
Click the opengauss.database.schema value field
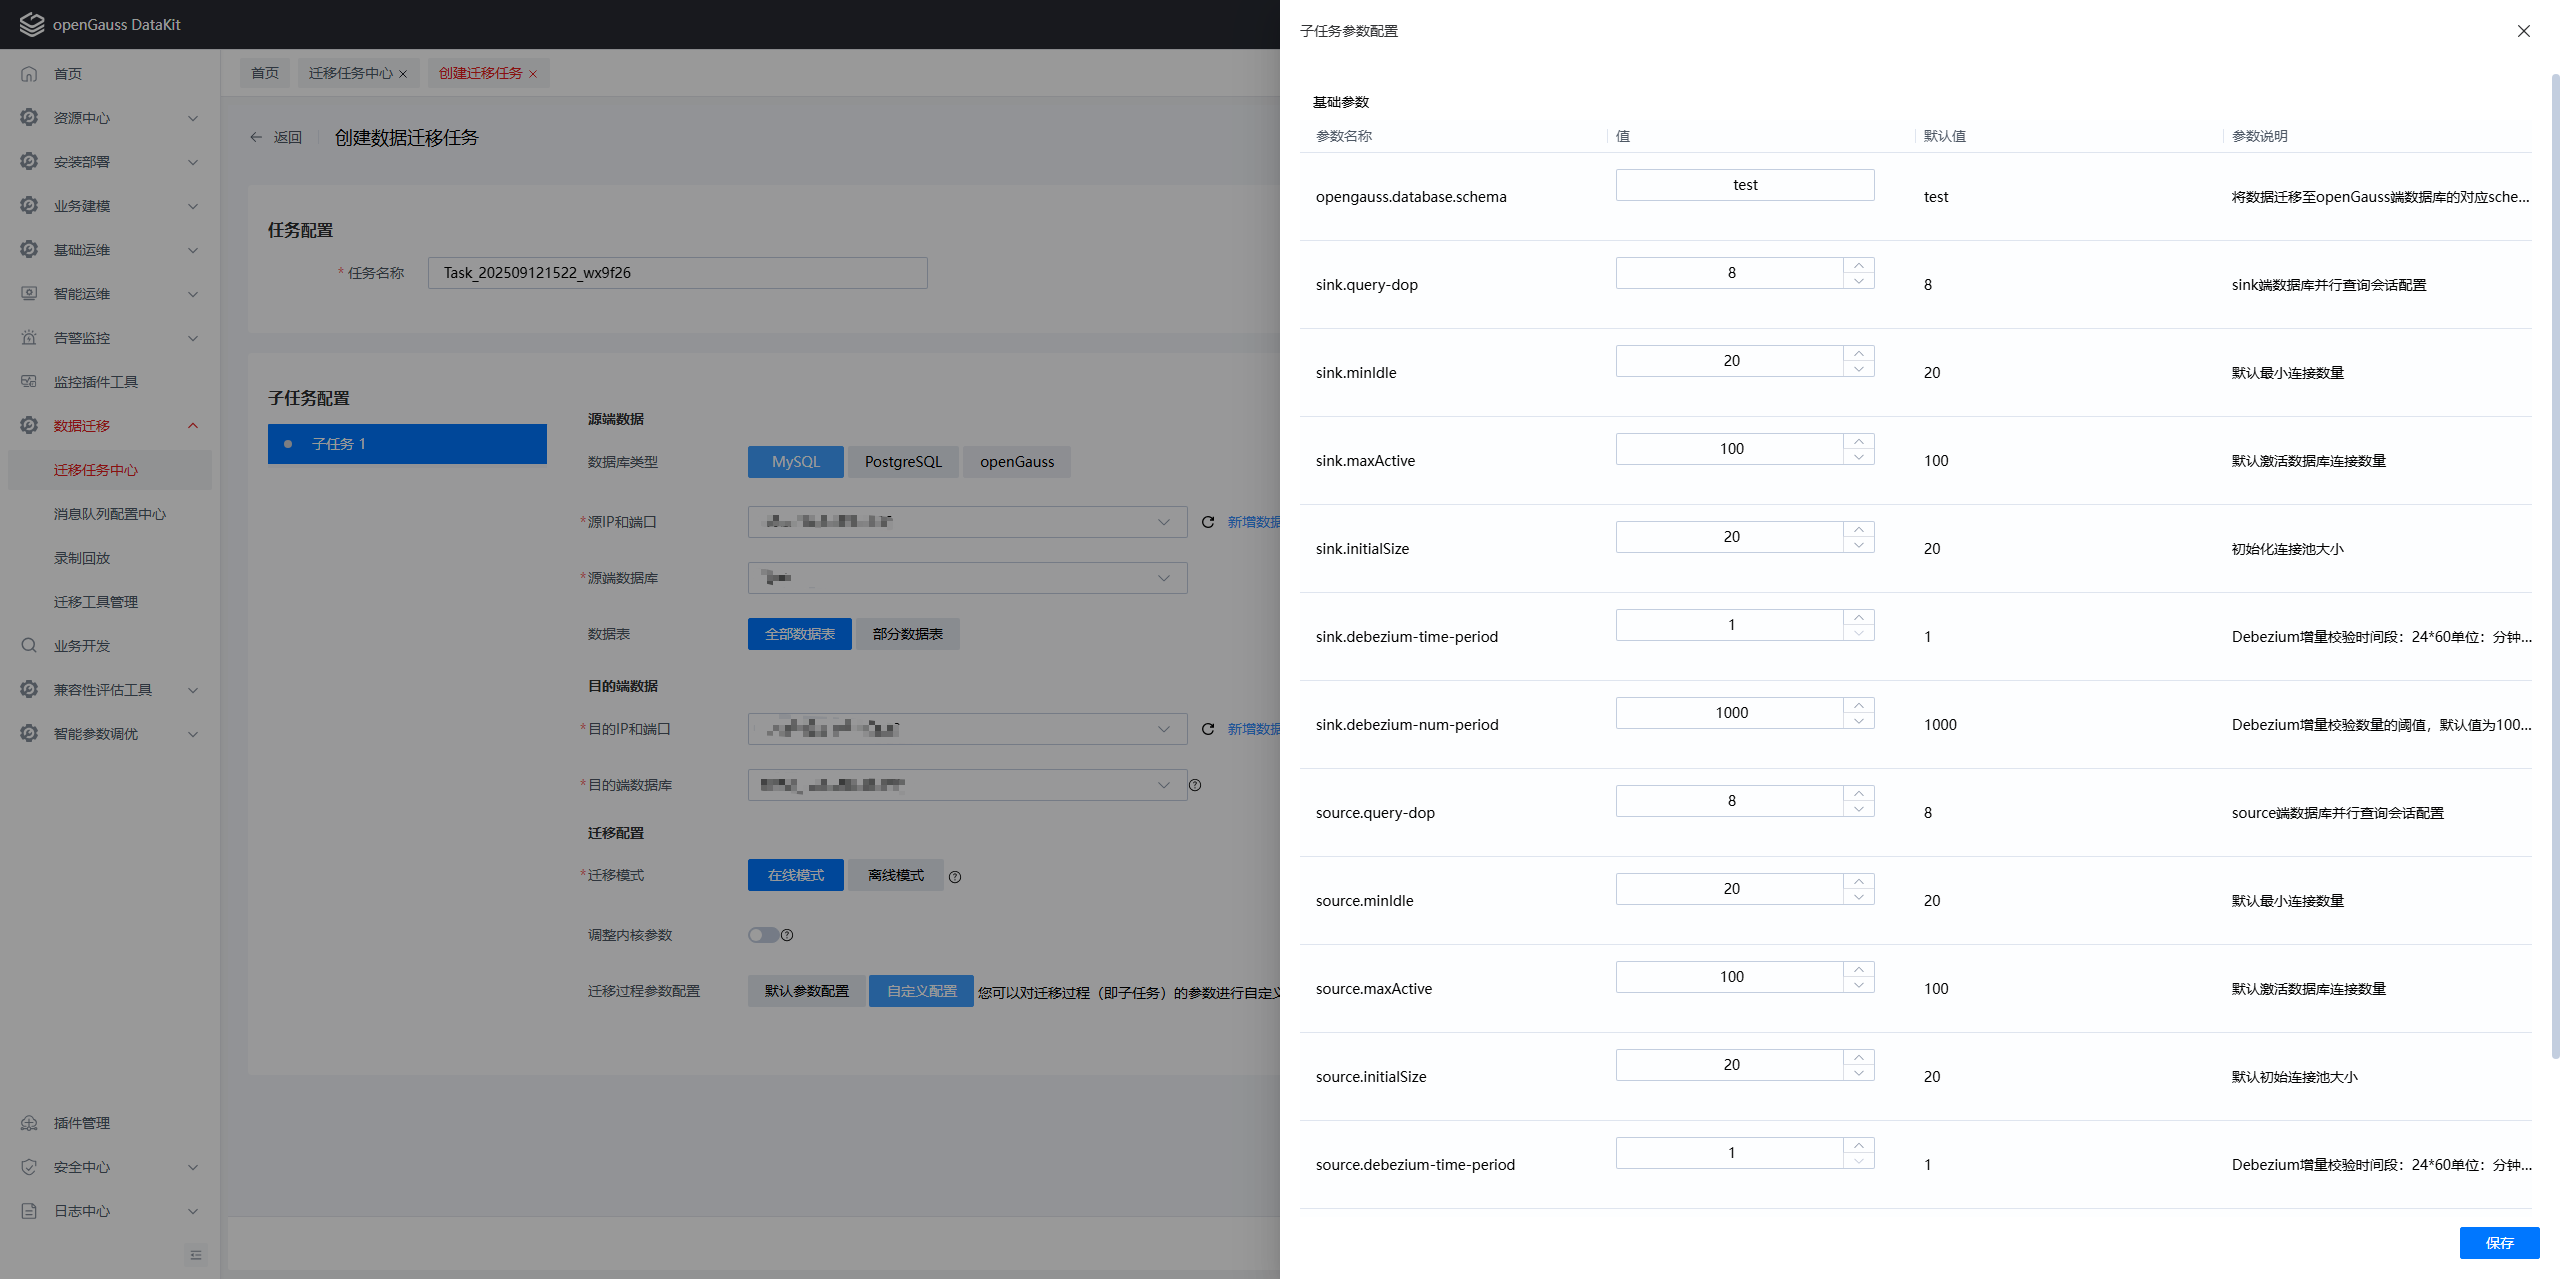pos(1744,185)
